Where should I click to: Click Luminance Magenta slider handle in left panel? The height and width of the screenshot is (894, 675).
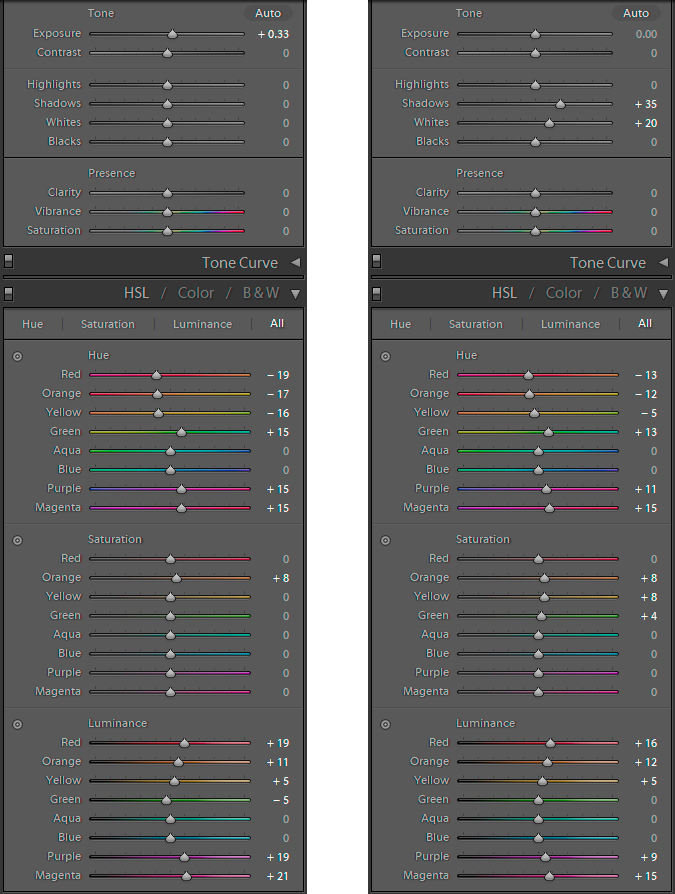[x=186, y=876]
